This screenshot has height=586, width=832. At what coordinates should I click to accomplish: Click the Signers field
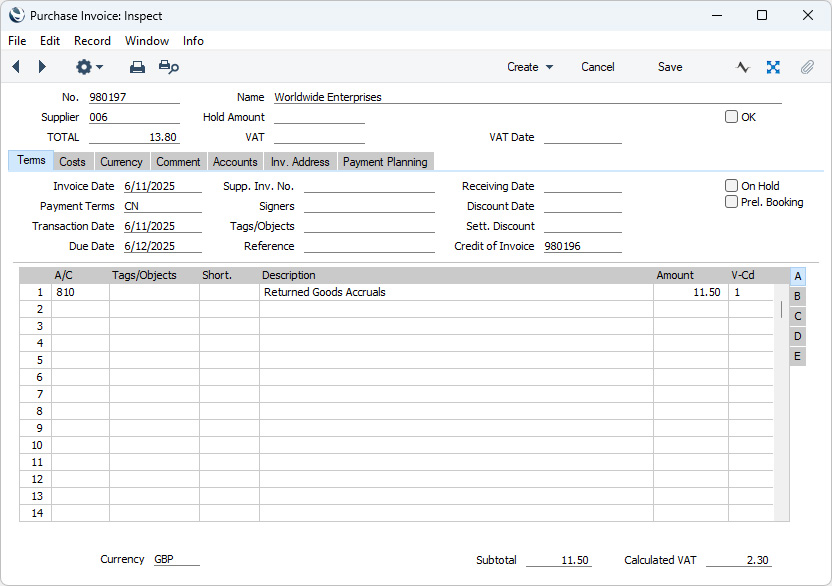(x=369, y=206)
